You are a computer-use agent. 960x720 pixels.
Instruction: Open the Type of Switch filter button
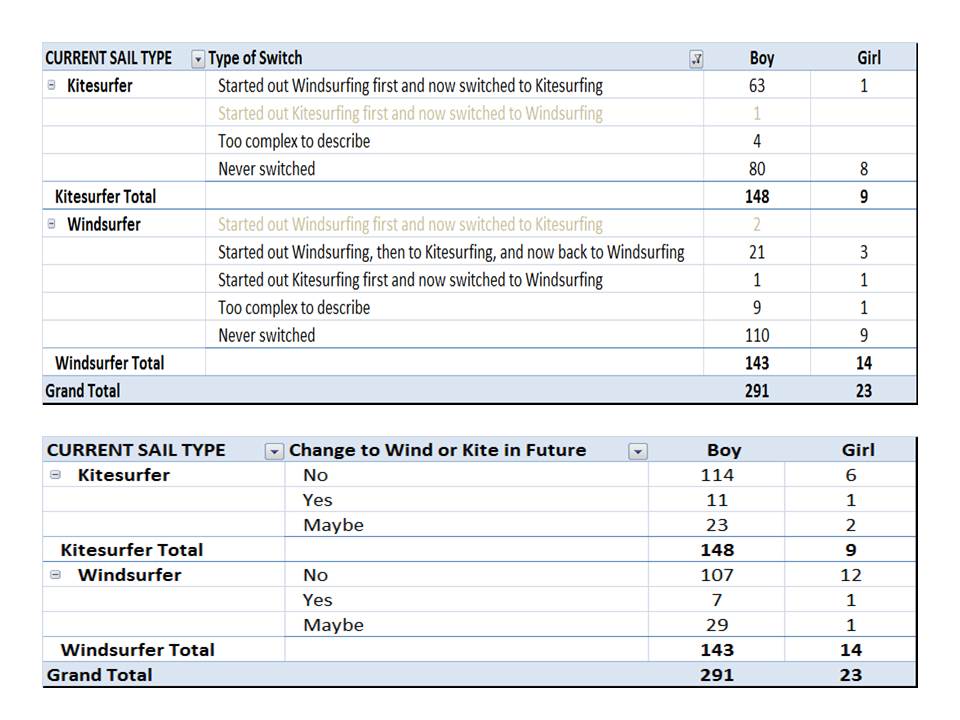click(x=696, y=59)
